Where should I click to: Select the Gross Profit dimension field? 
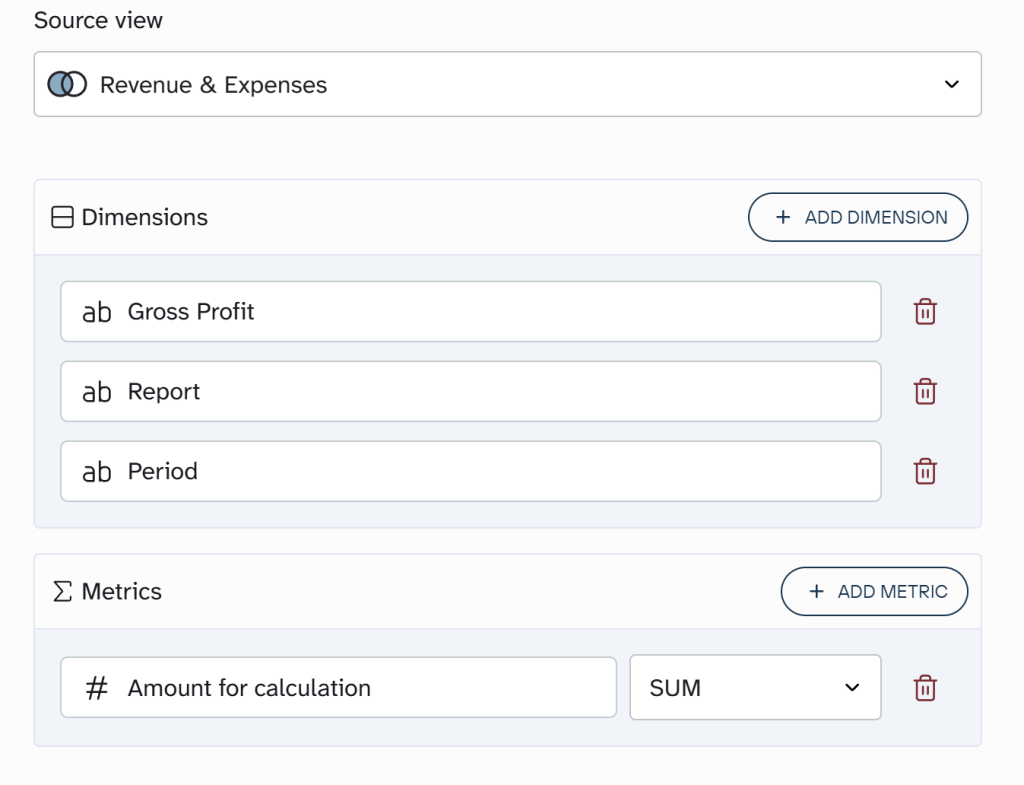pos(470,311)
